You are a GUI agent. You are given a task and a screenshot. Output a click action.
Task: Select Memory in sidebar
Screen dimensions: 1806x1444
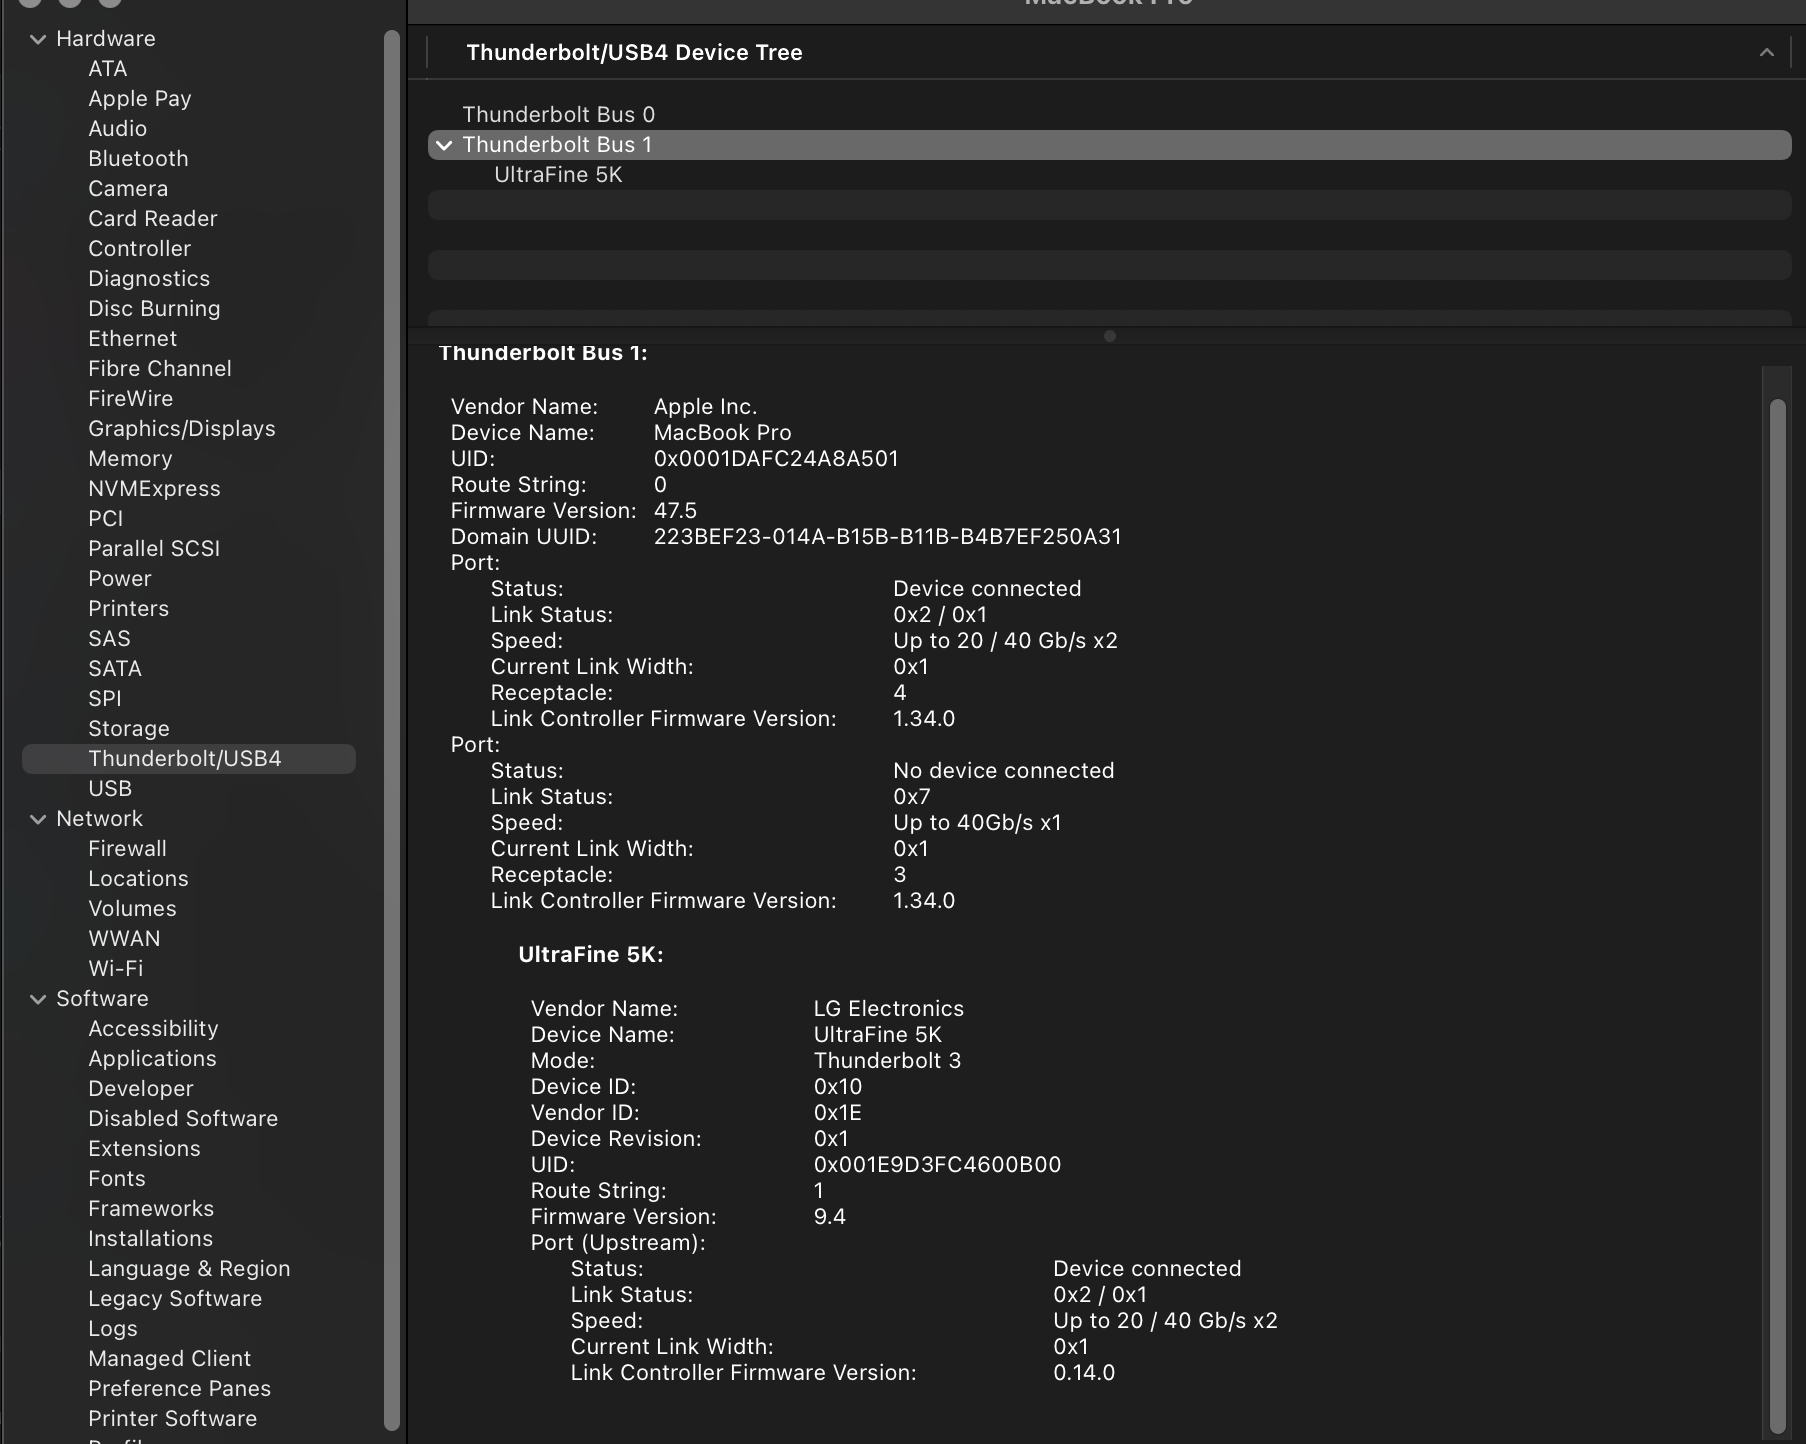[130, 459]
